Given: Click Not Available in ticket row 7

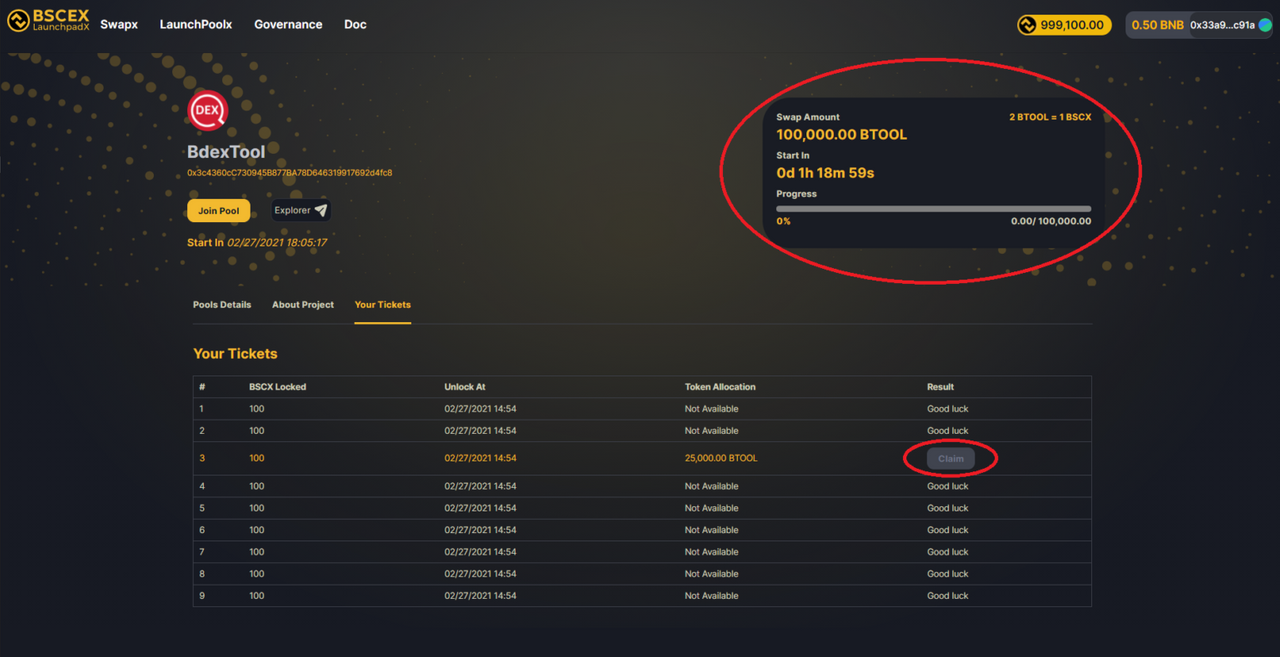Looking at the screenshot, I should 711,552.
